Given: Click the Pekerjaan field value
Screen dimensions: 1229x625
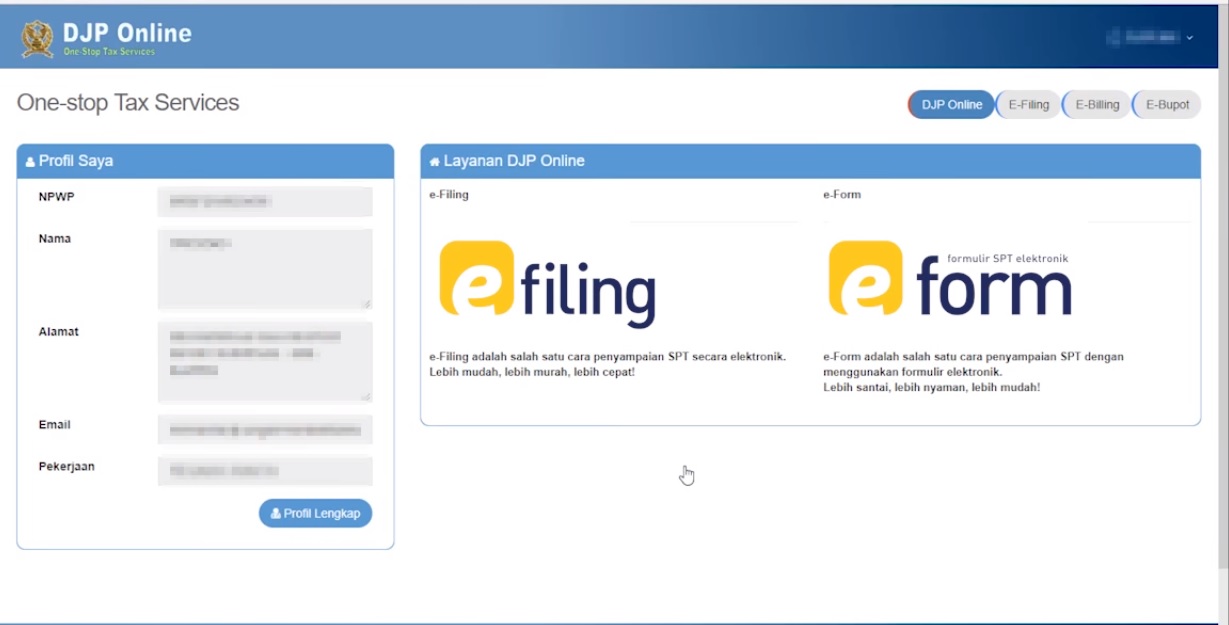Looking at the screenshot, I should point(264,470).
